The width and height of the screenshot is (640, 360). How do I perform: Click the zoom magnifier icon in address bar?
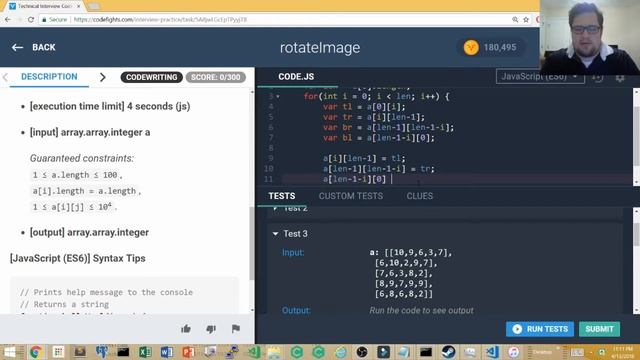[515, 19]
